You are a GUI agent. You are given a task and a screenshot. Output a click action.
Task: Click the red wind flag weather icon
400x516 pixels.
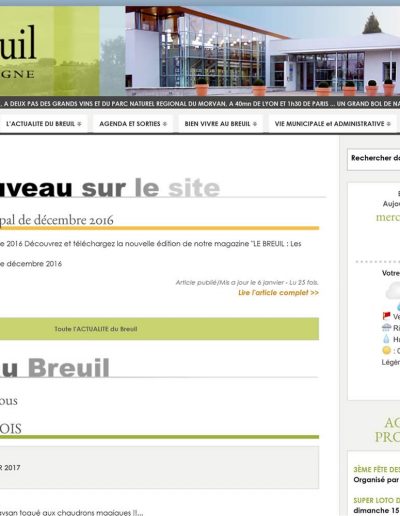tap(386, 315)
